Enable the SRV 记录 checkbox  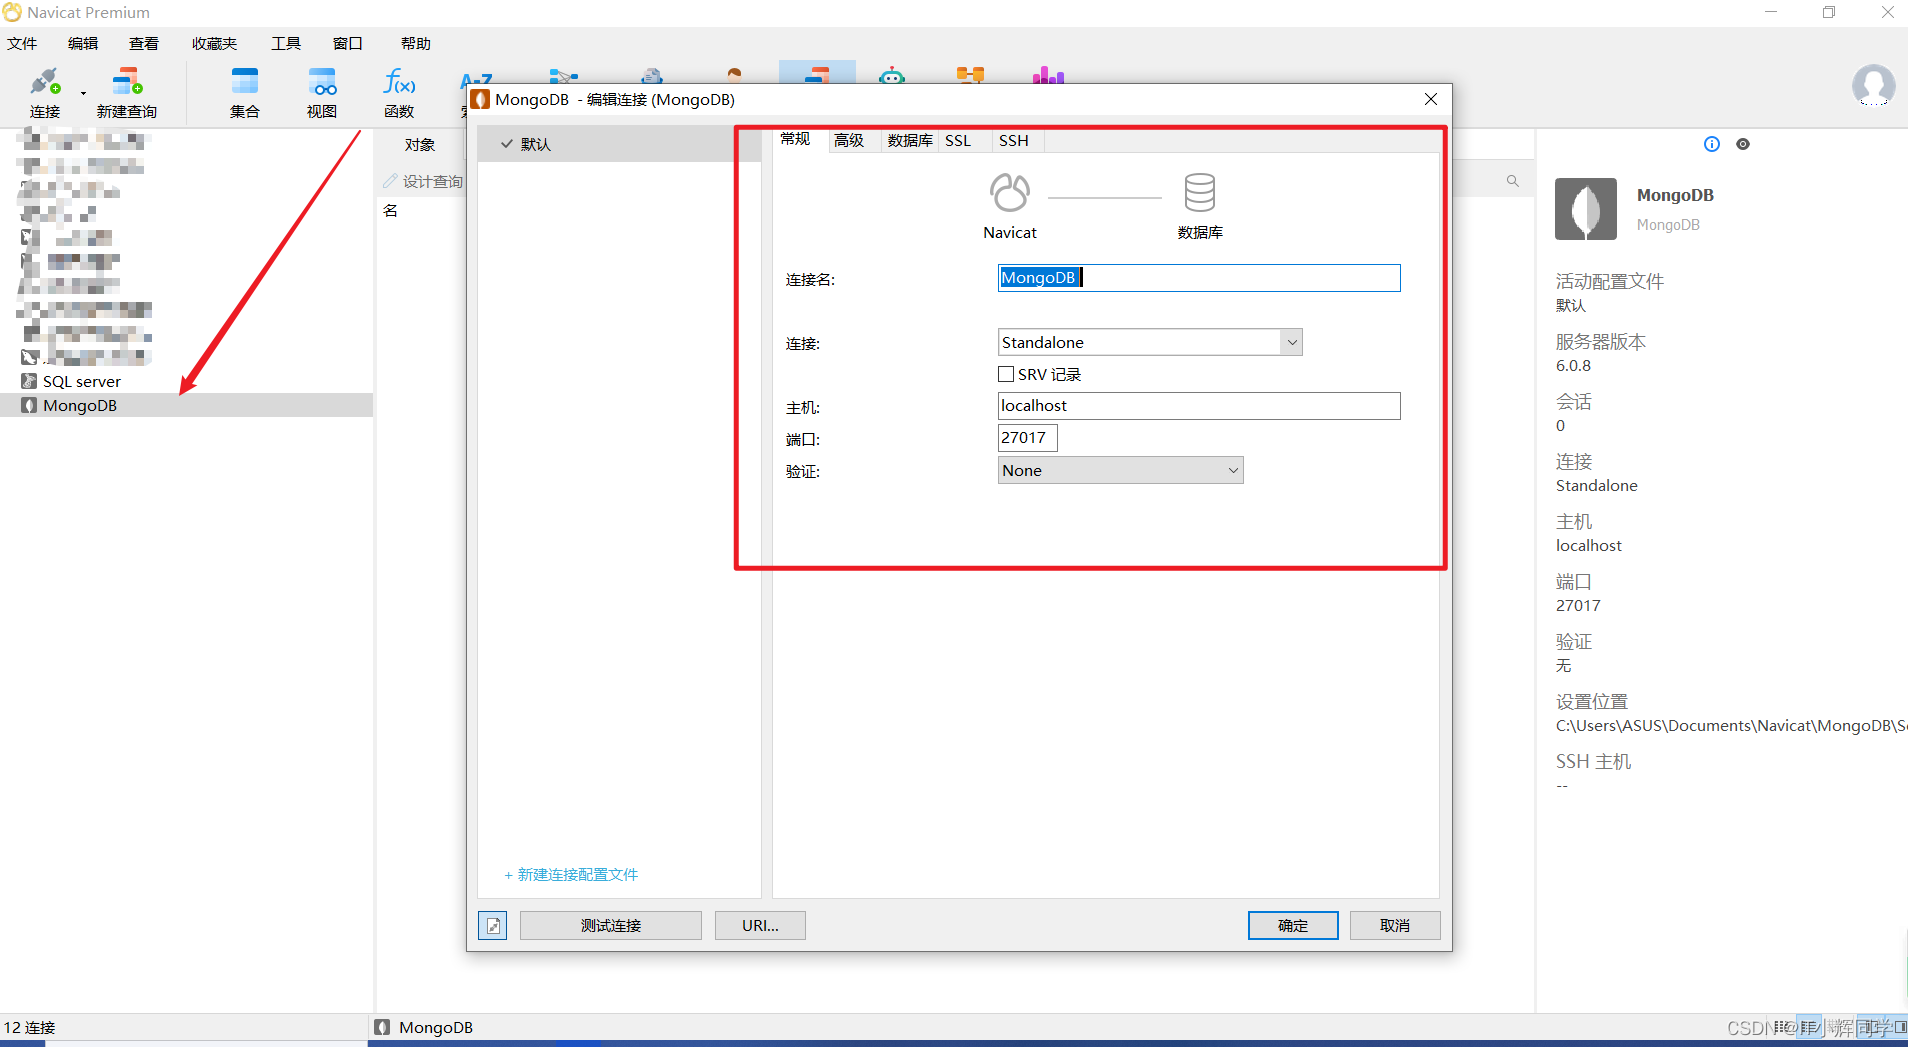point(1006,374)
